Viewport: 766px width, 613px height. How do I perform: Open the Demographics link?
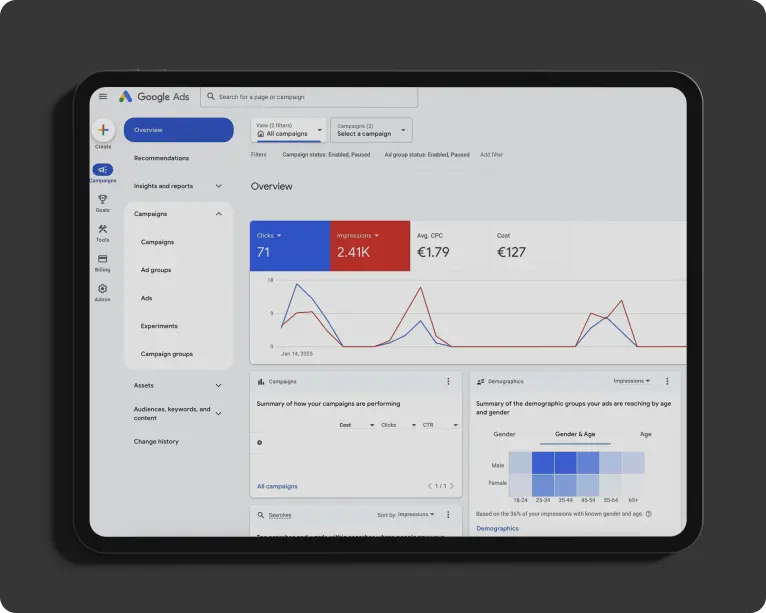coord(497,528)
